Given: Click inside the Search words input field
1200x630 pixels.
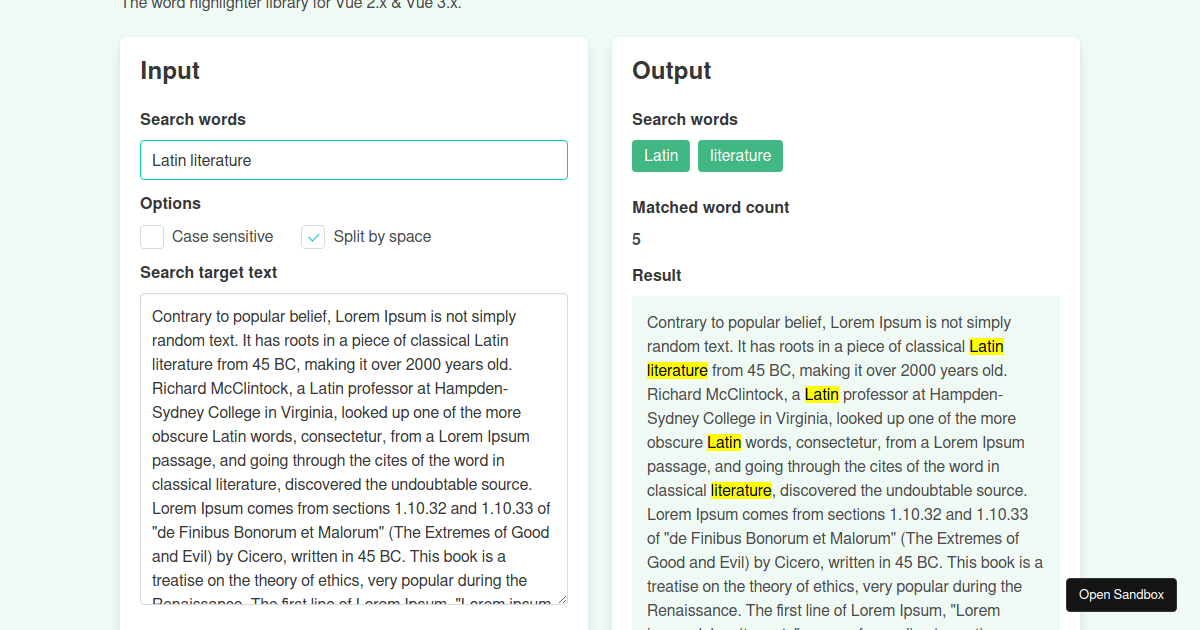Looking at the screenshot, I should pos(353,160).
